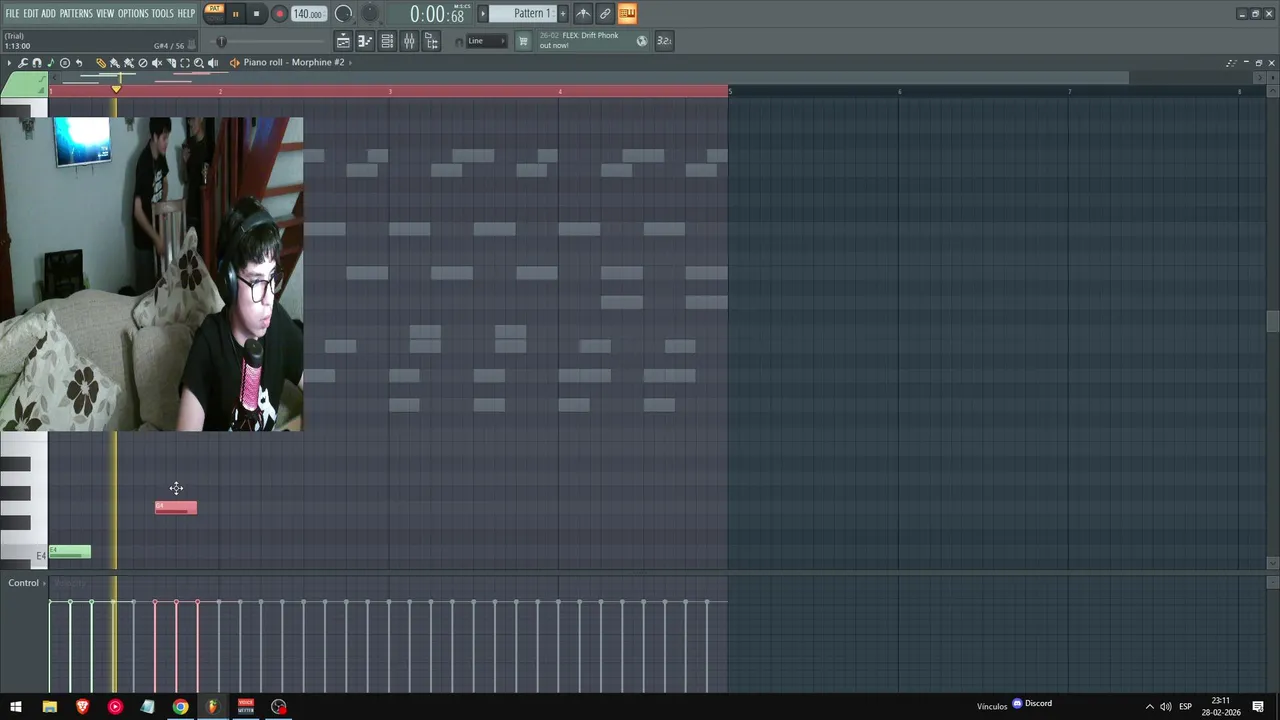
Task: Open the shop cart icon
Action: click(x=522, y=41)
